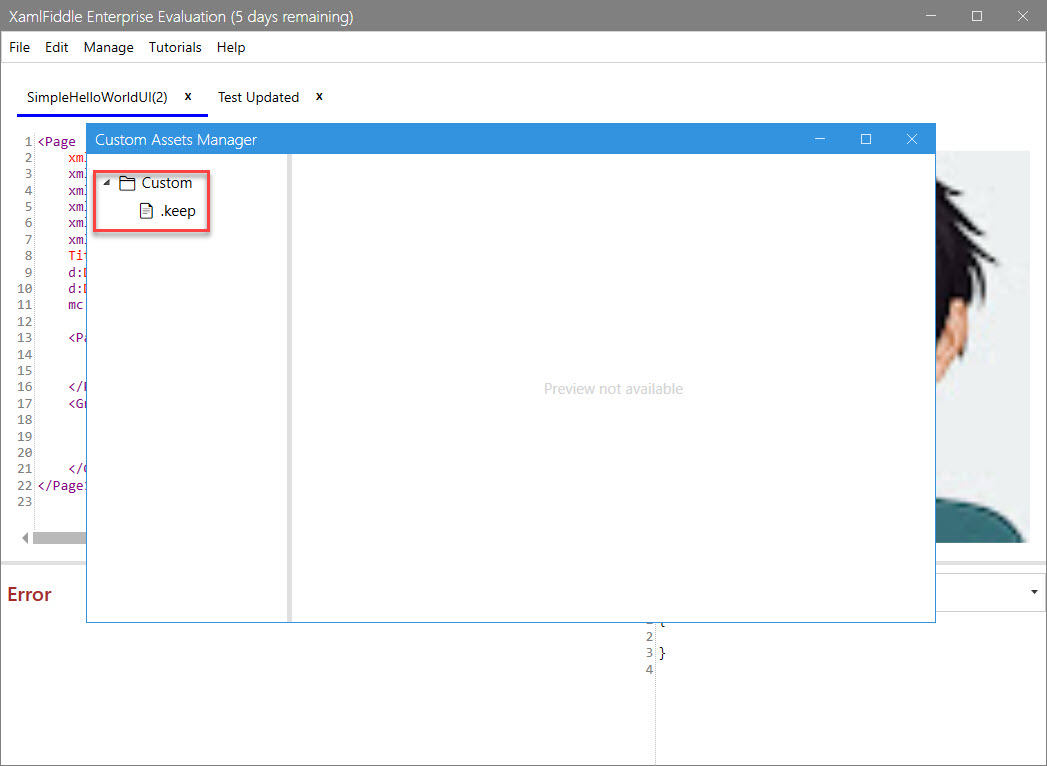This screenshot has width=1047, height=766.
Task: Close the Test Updated tab
Action: click(319, 96)
